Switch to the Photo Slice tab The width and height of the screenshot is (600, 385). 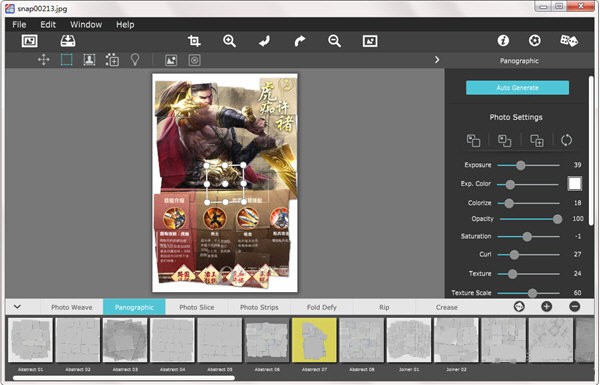coord(197,307)
